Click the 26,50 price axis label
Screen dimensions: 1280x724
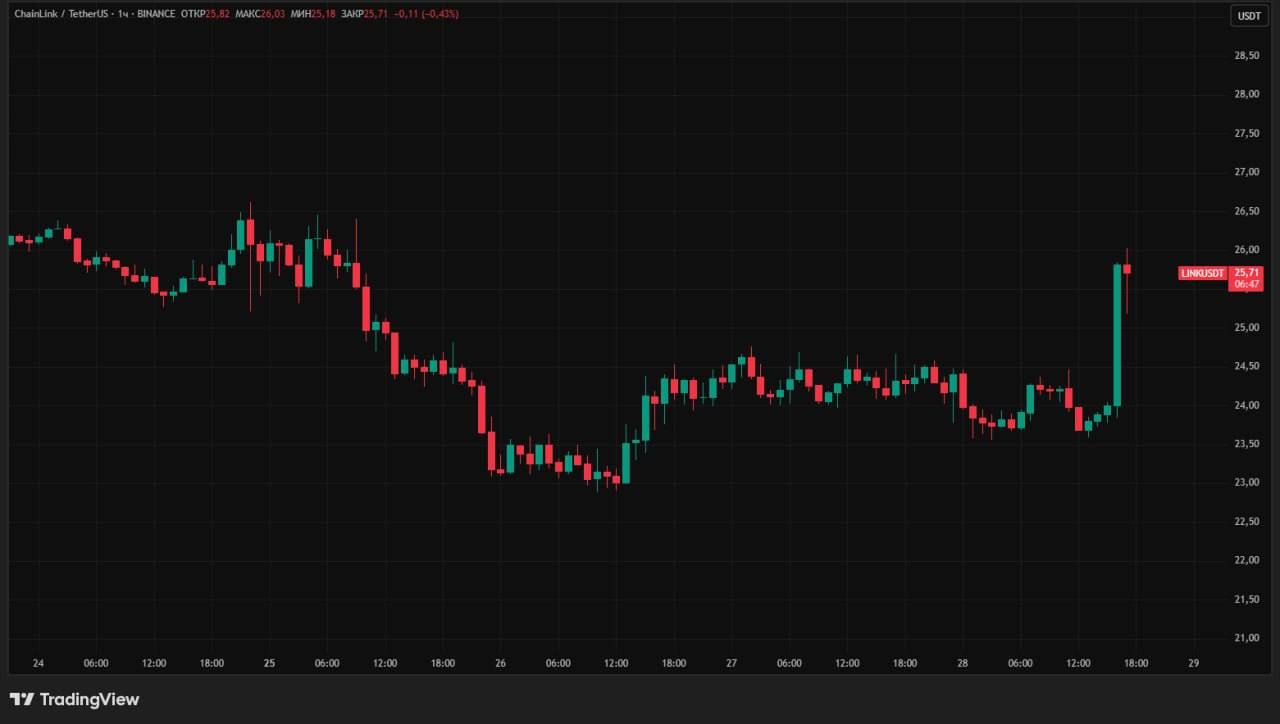(1246, 211)
